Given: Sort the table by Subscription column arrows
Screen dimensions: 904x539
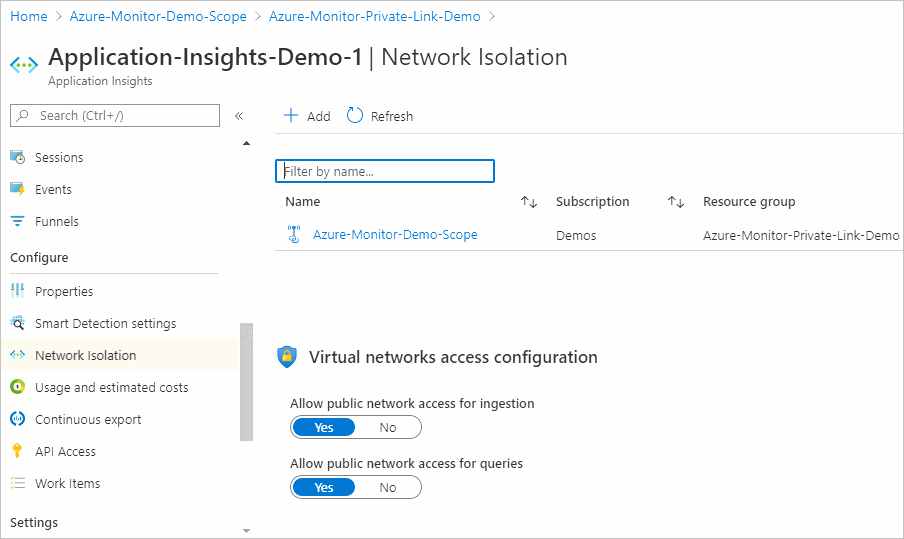Looking at the screenshot, I should (x=676, y=202).
